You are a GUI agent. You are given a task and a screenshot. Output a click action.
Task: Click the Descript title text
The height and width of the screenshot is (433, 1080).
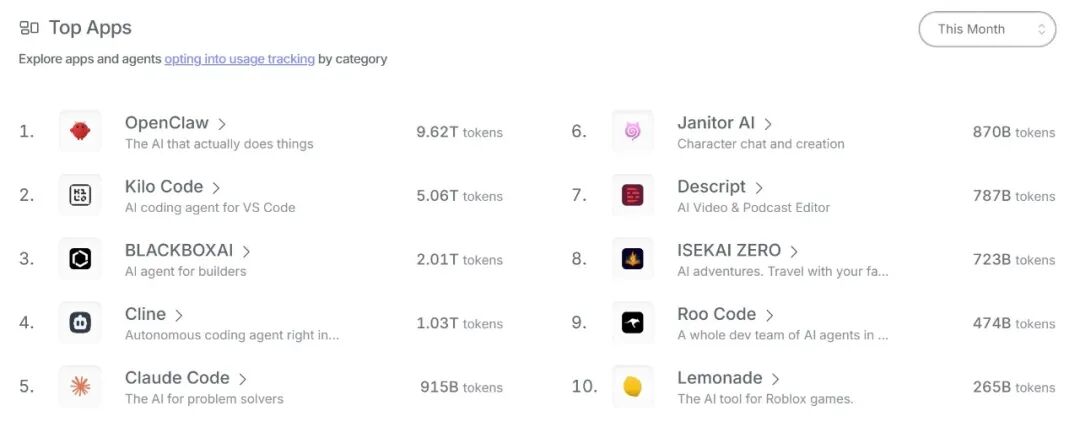pos(711,187)
